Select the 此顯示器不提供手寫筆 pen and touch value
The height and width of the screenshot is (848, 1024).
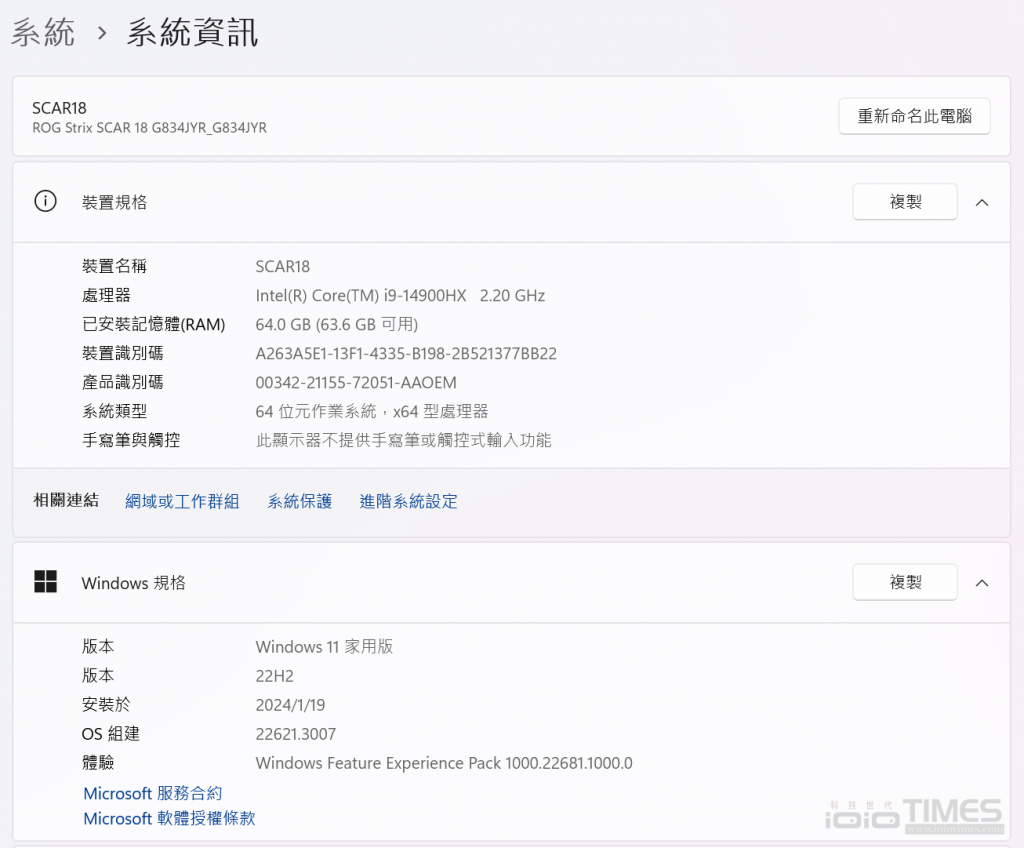[404, 440]
